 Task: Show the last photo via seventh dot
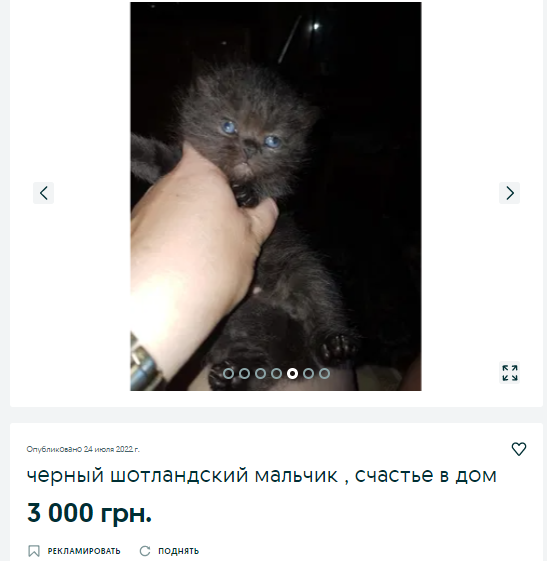[324, 374]
